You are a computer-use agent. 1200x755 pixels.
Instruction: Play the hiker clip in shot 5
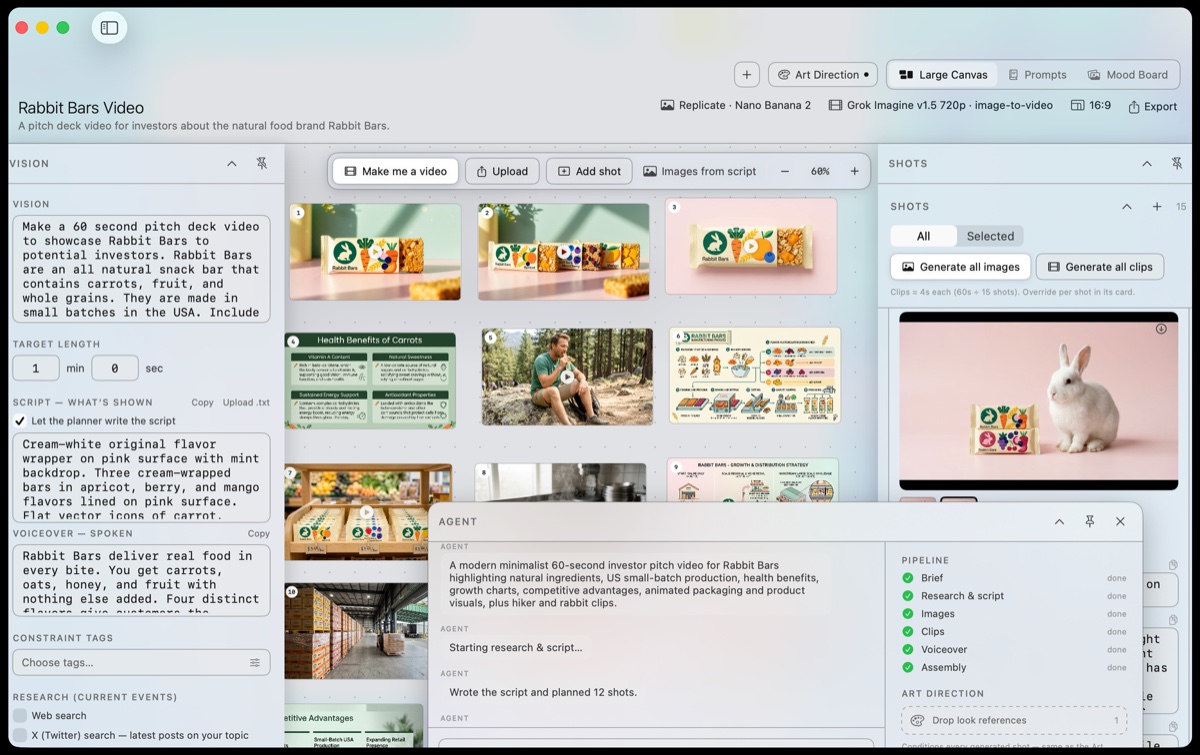pos(567,377)
